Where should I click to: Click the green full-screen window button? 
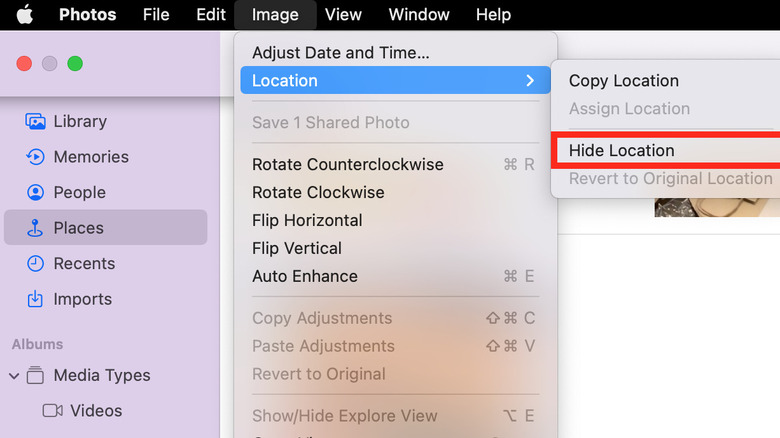coord(75,64)
